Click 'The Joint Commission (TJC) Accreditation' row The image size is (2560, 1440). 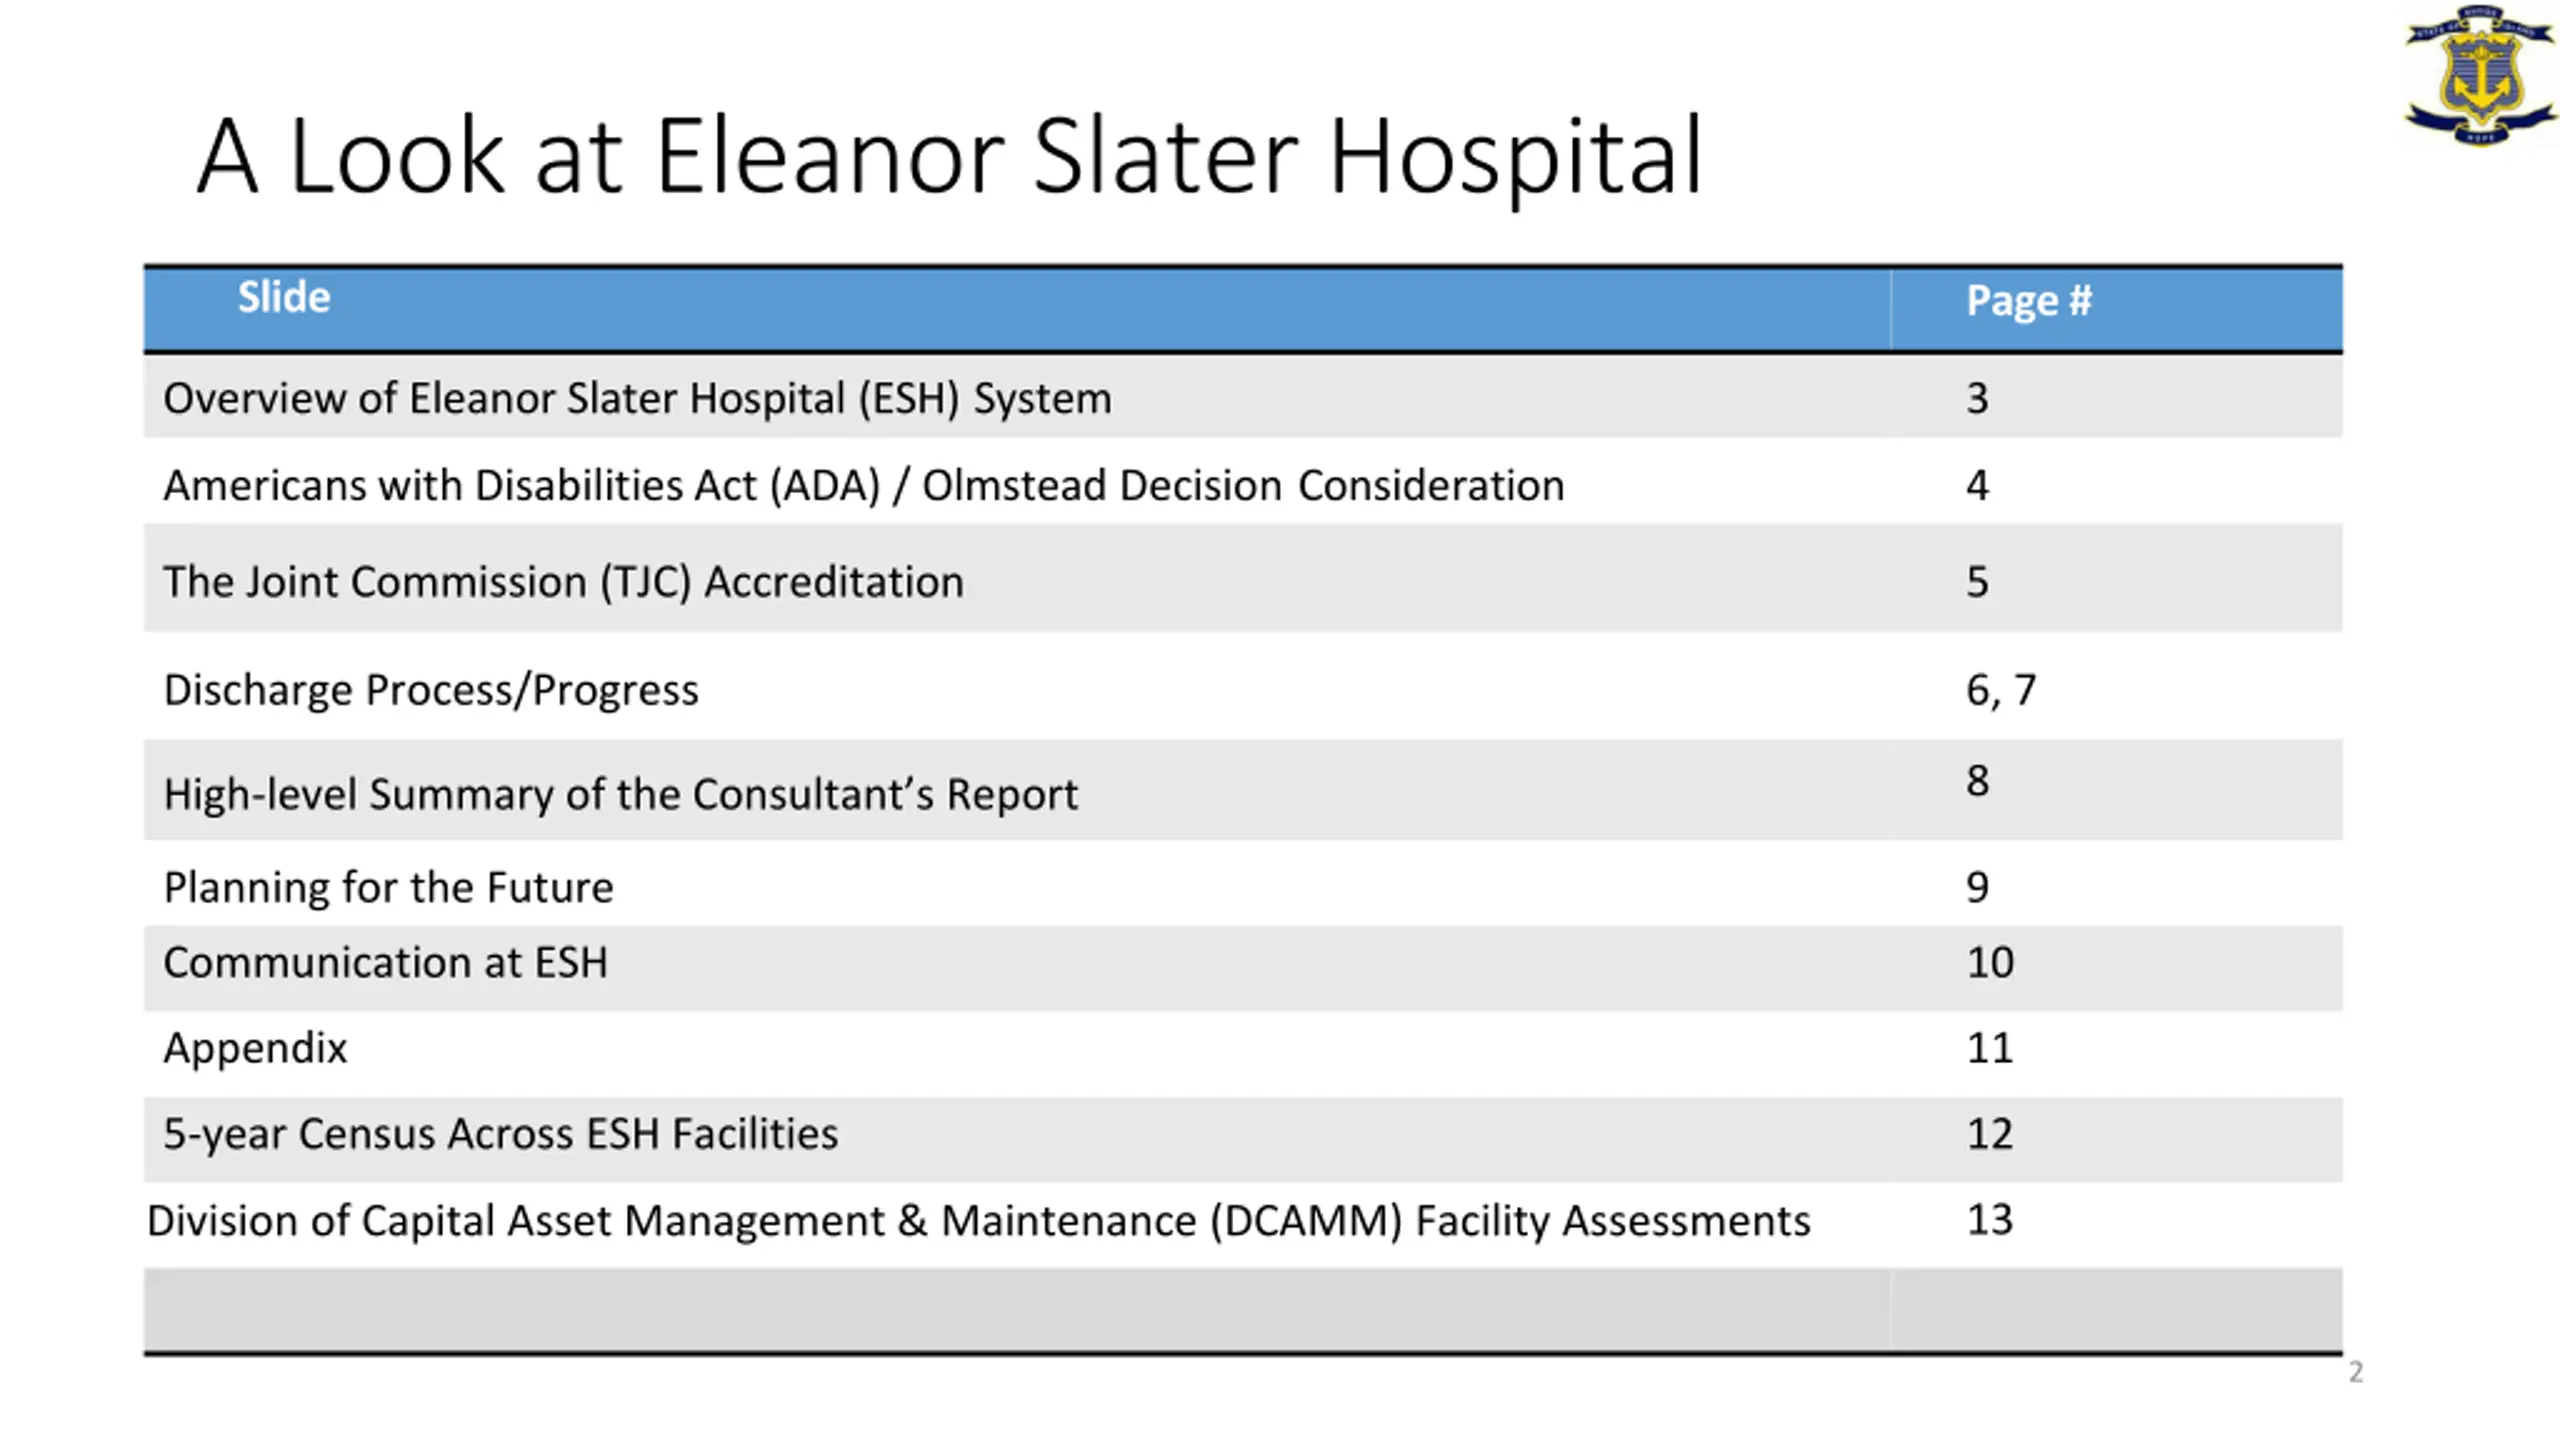563,582
